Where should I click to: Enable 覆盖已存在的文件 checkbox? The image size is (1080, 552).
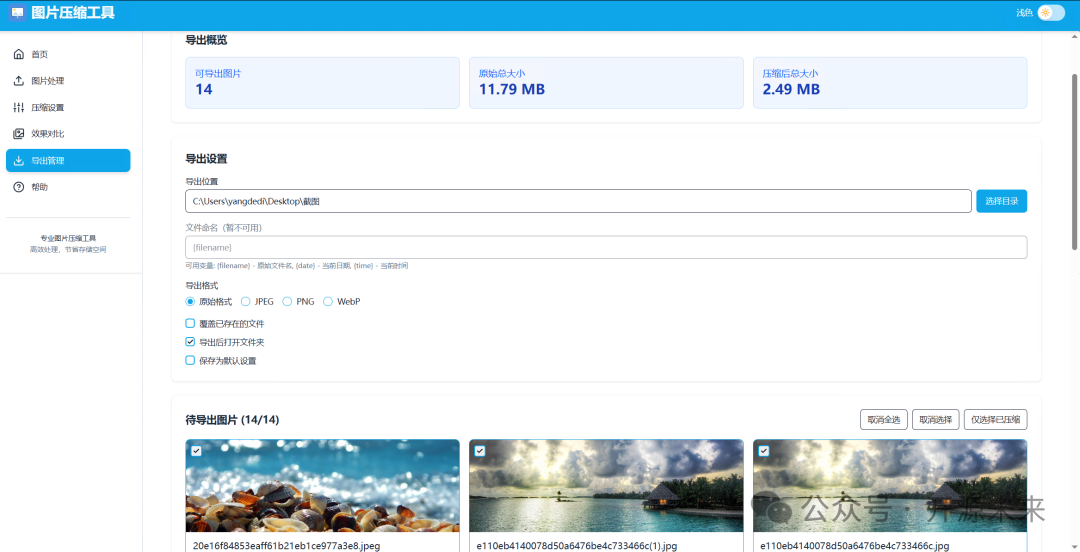point(190,324)
